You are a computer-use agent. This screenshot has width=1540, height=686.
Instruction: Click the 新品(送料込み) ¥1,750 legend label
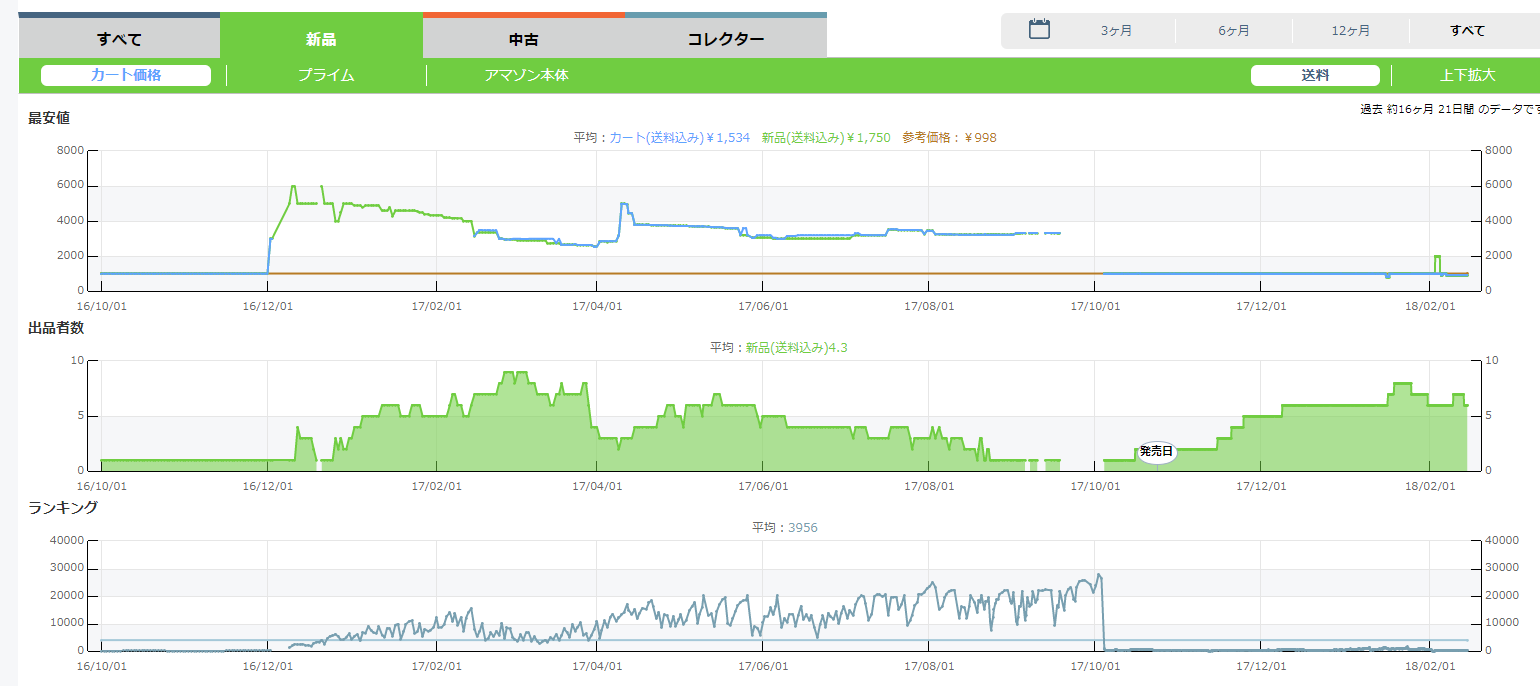[x=825, y=138]
